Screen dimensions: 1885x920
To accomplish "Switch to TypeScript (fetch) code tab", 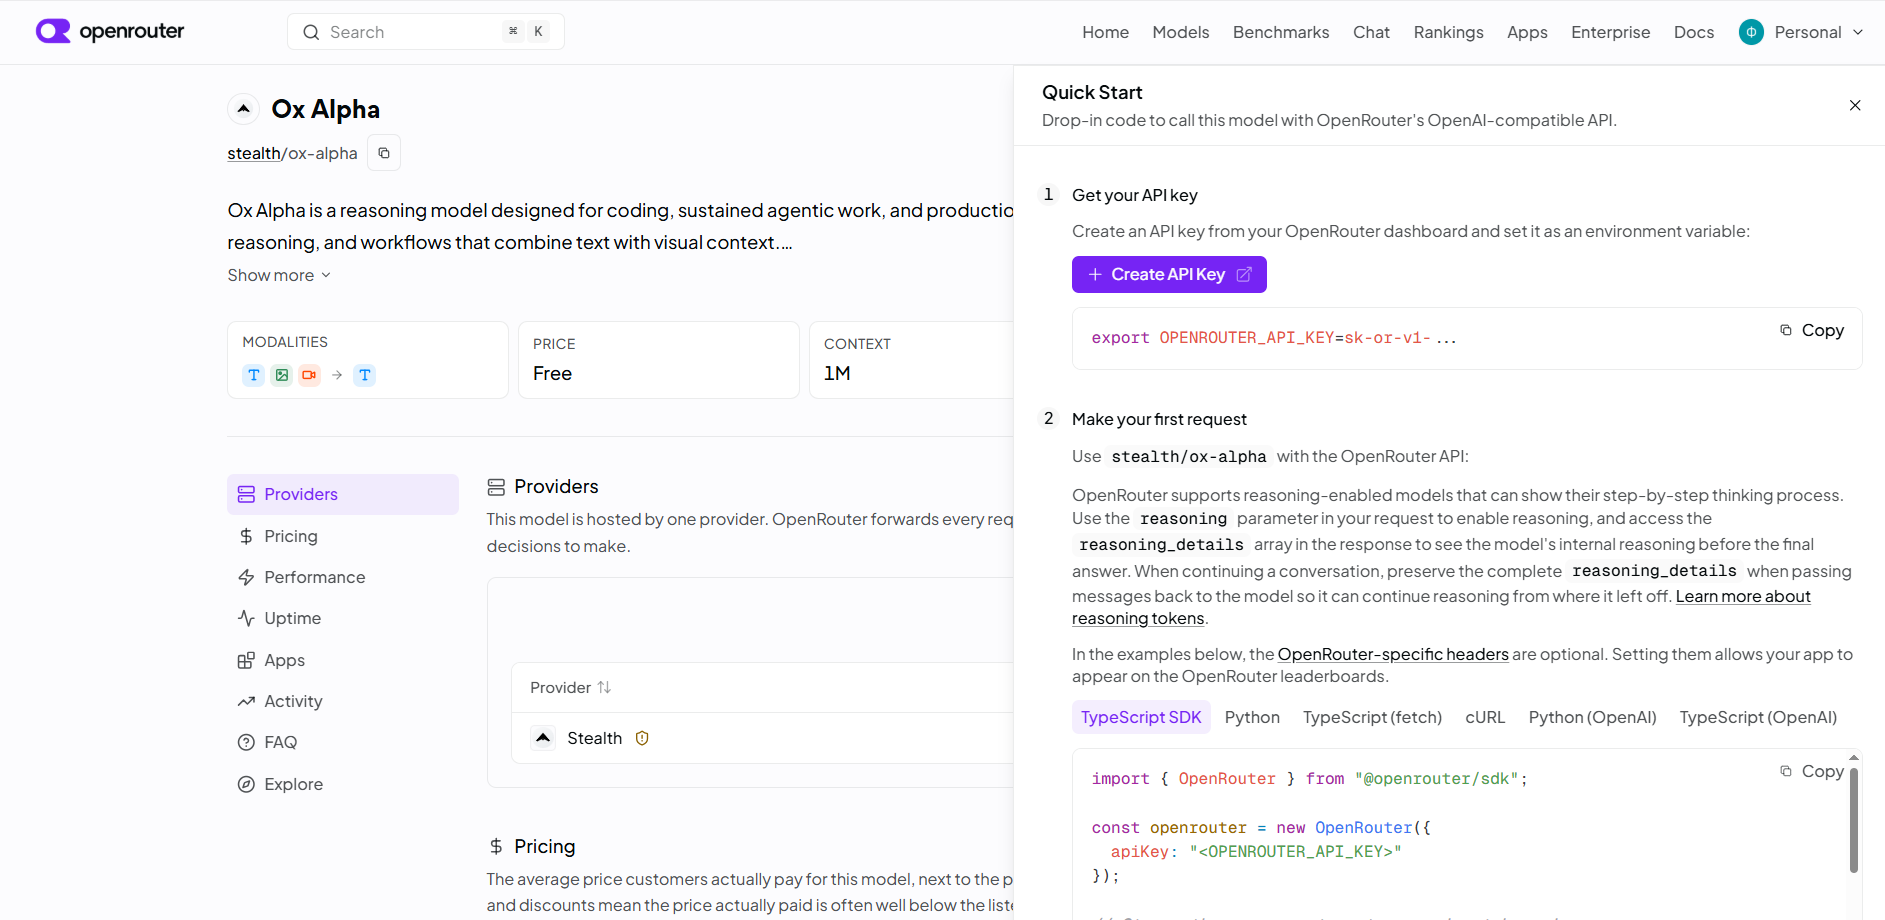I will pos(1372,717).
